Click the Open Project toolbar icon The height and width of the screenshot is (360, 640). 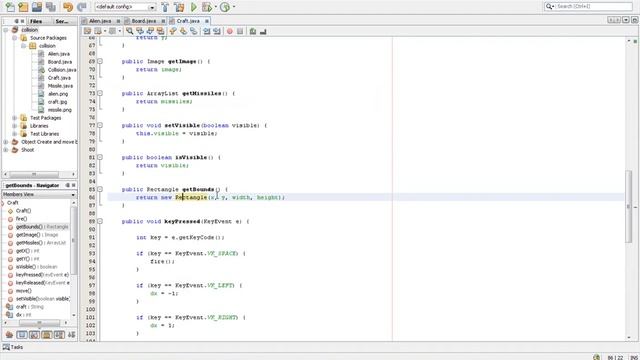click(x=37, y=7)
